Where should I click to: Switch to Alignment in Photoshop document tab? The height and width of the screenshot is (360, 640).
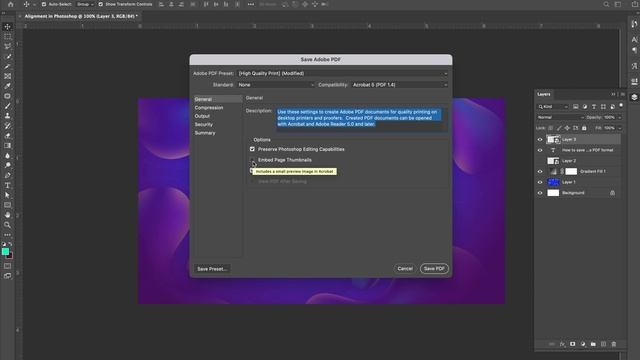point(81,16)
